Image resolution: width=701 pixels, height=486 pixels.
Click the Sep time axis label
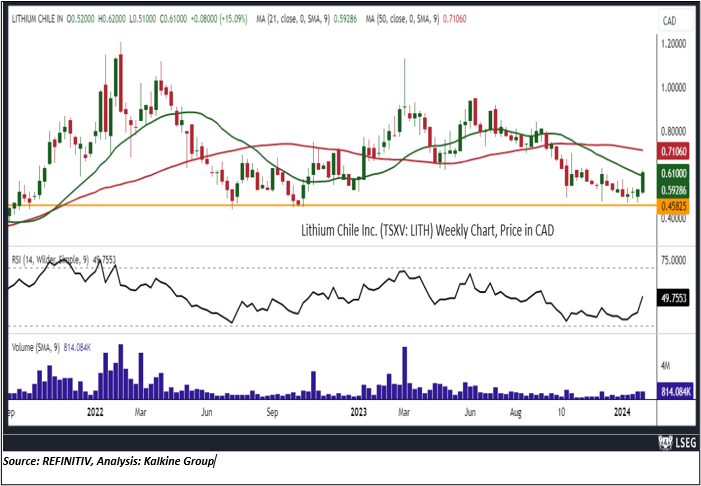(x=273, y=412)
